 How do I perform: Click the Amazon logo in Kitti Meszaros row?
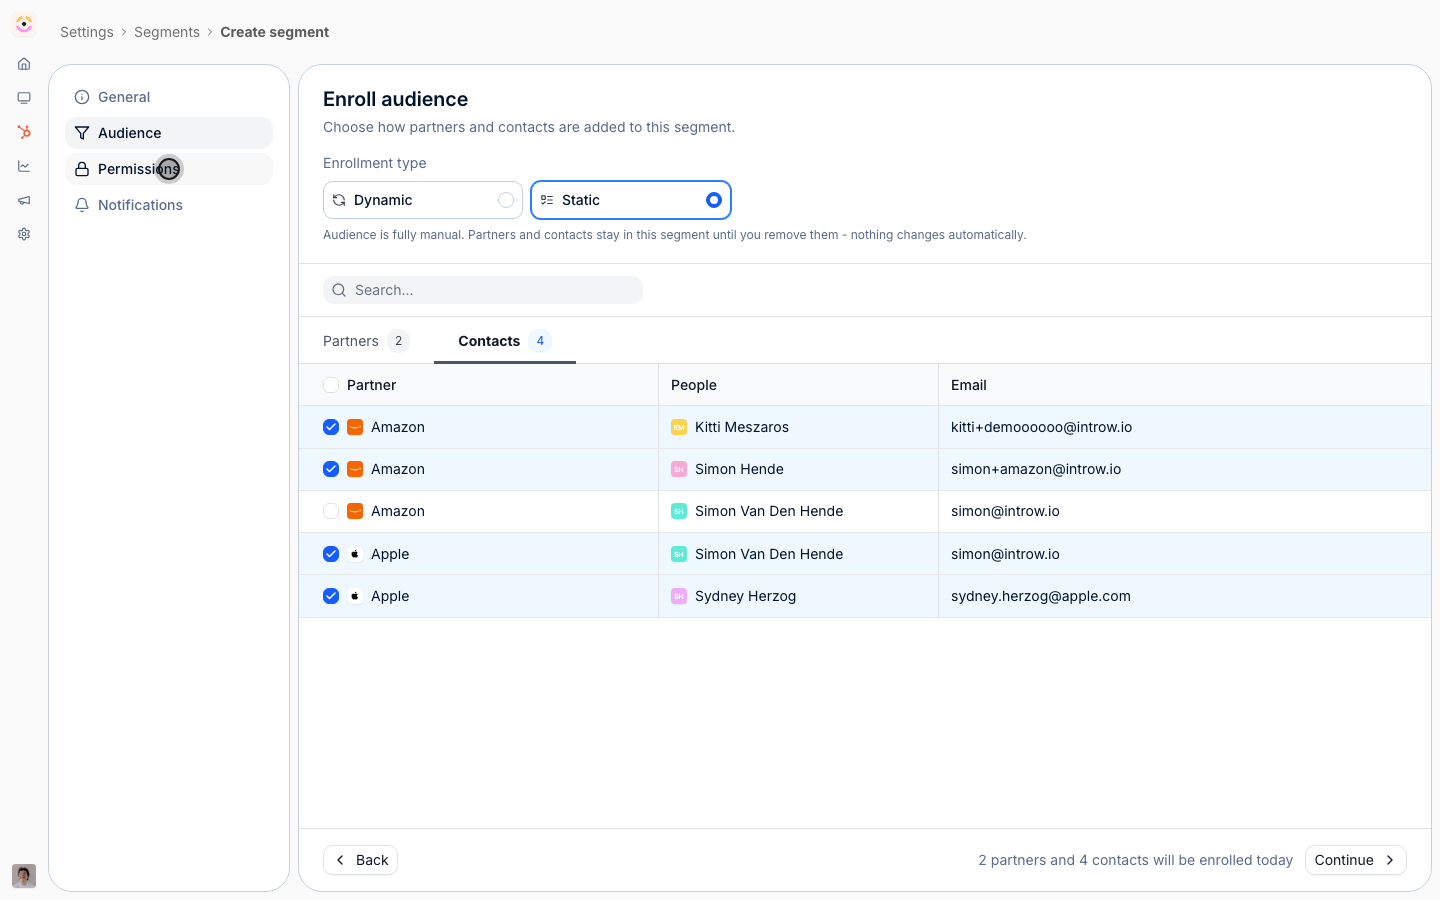355,427
